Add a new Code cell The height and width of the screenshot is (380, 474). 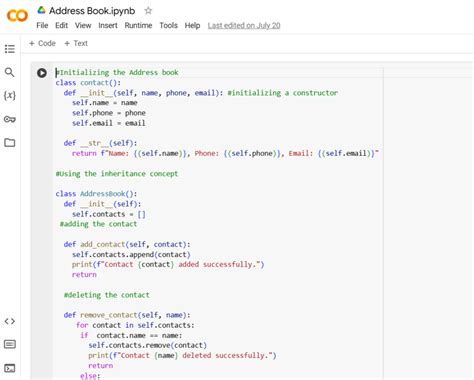(x=42, y=43)
